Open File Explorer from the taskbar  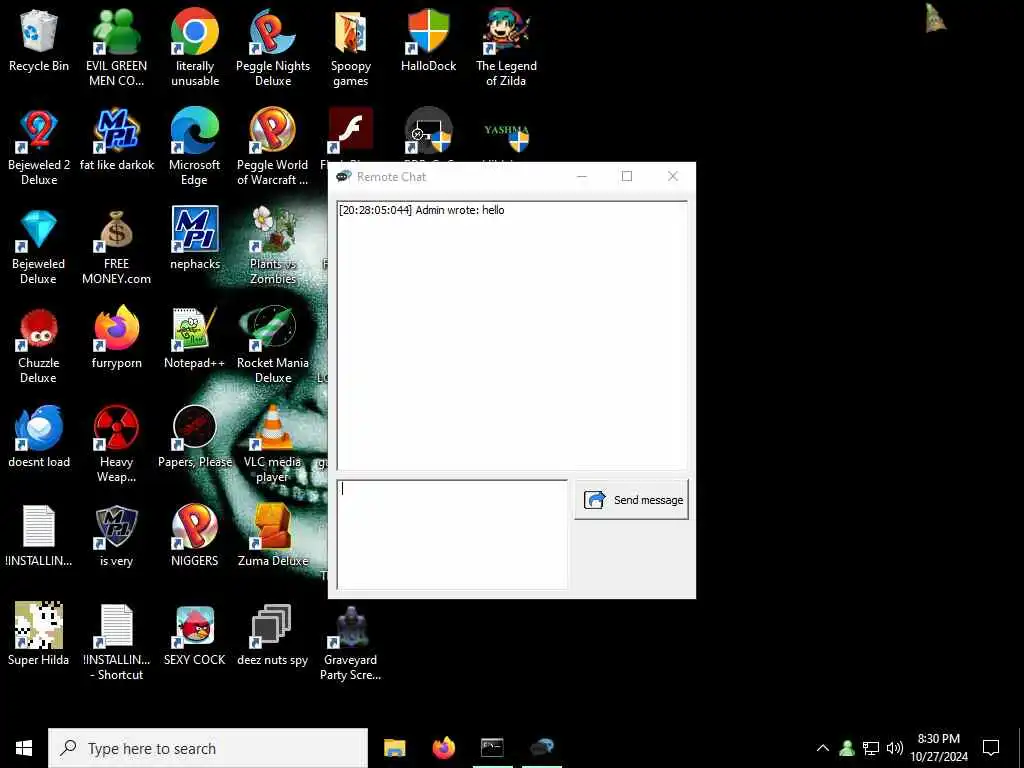pyautogui.click(x=394, y=748)
